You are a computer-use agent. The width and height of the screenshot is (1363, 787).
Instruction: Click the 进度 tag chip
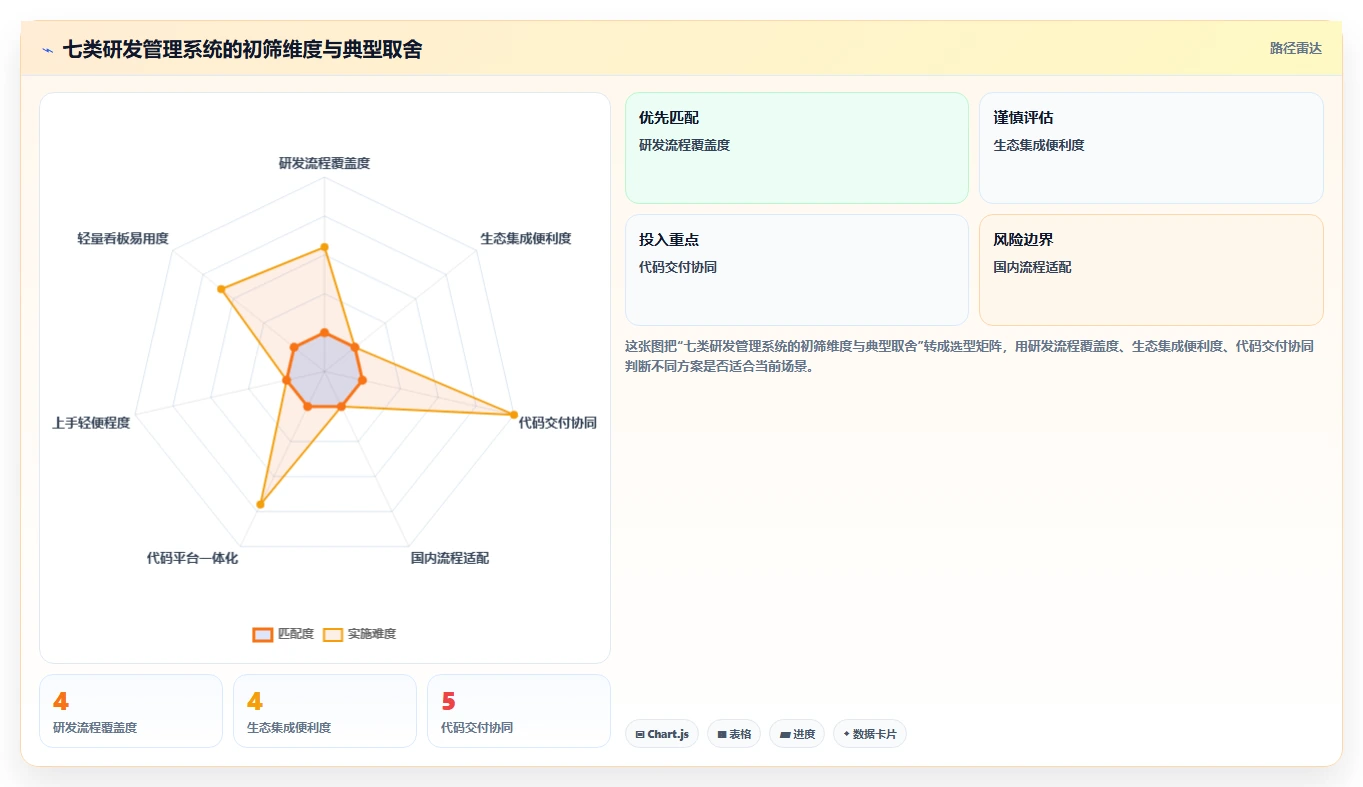(x=797, y=734)
